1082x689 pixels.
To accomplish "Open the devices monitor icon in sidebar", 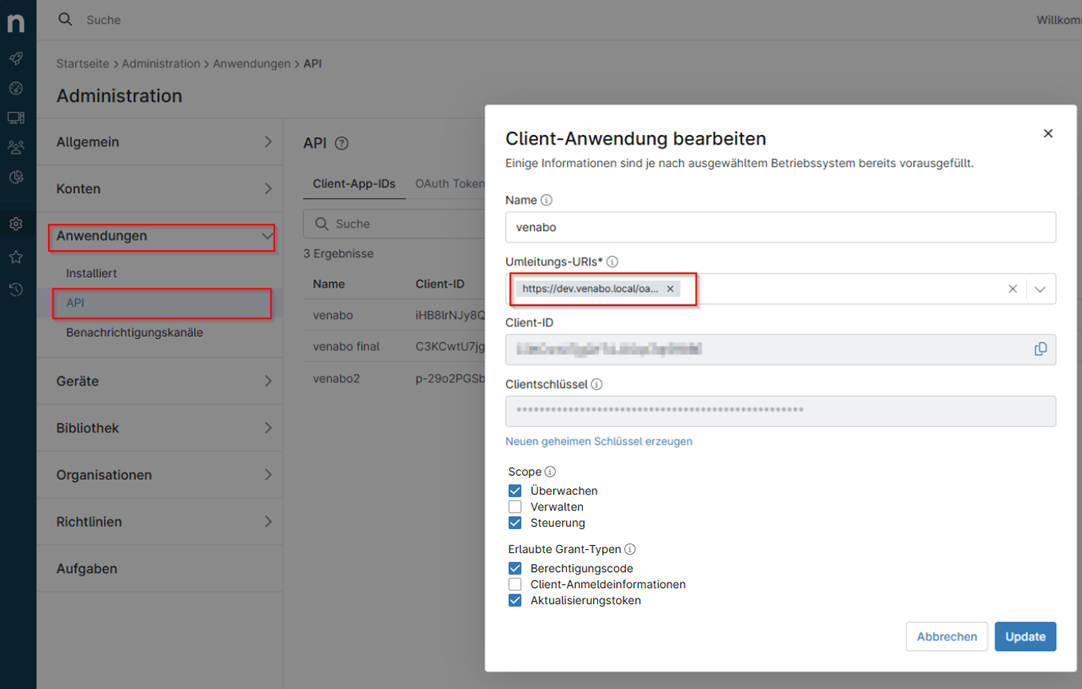I will [x=16, y=118].
